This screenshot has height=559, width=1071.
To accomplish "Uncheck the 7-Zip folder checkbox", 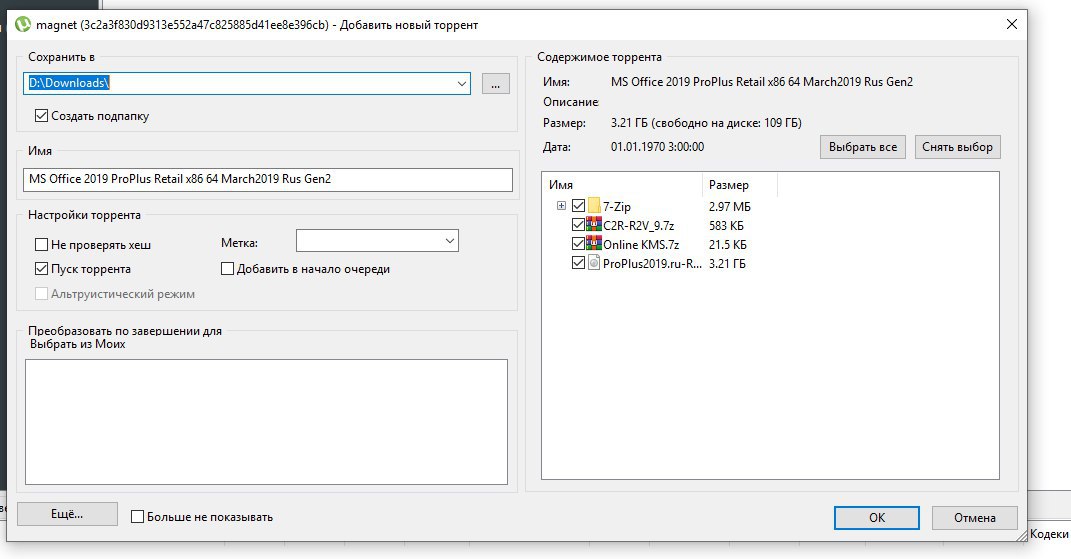I will [578, 206].
